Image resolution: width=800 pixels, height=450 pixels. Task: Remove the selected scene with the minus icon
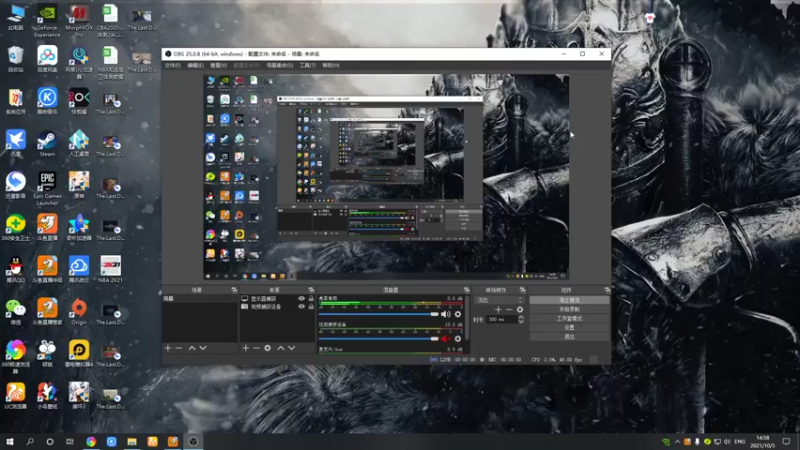[x=179, y=348]
